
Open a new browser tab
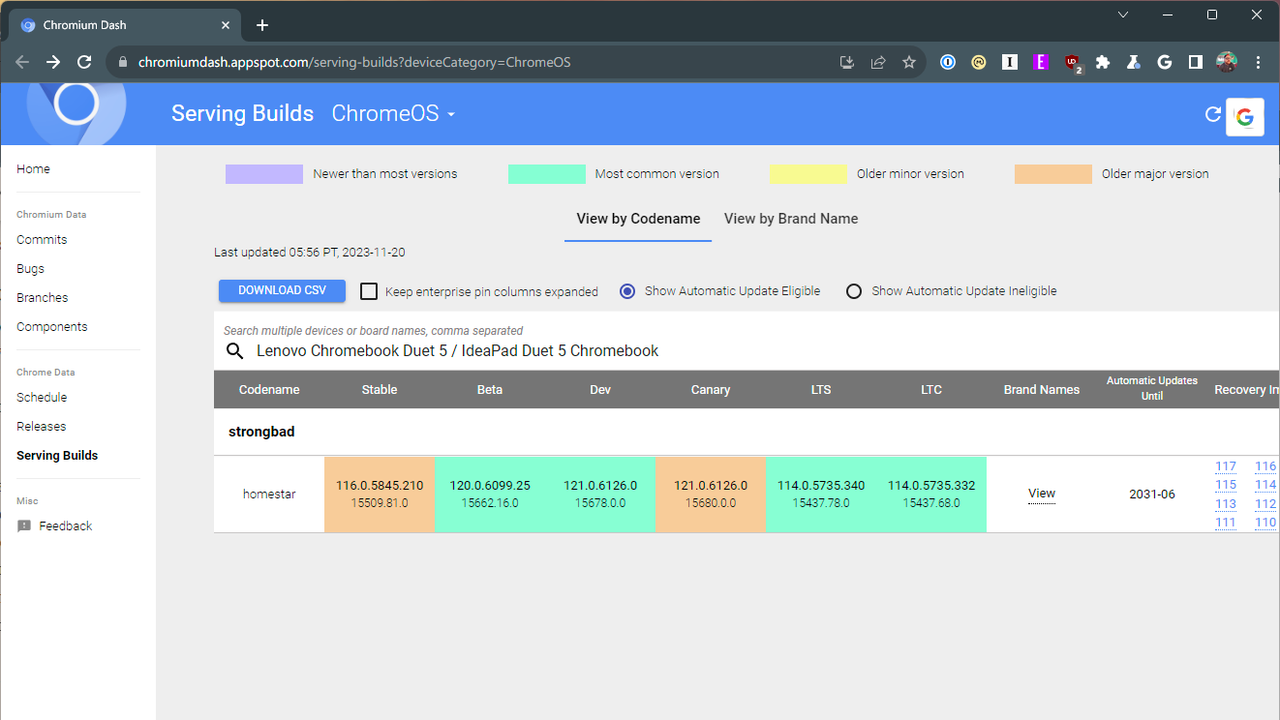point(262,25)
